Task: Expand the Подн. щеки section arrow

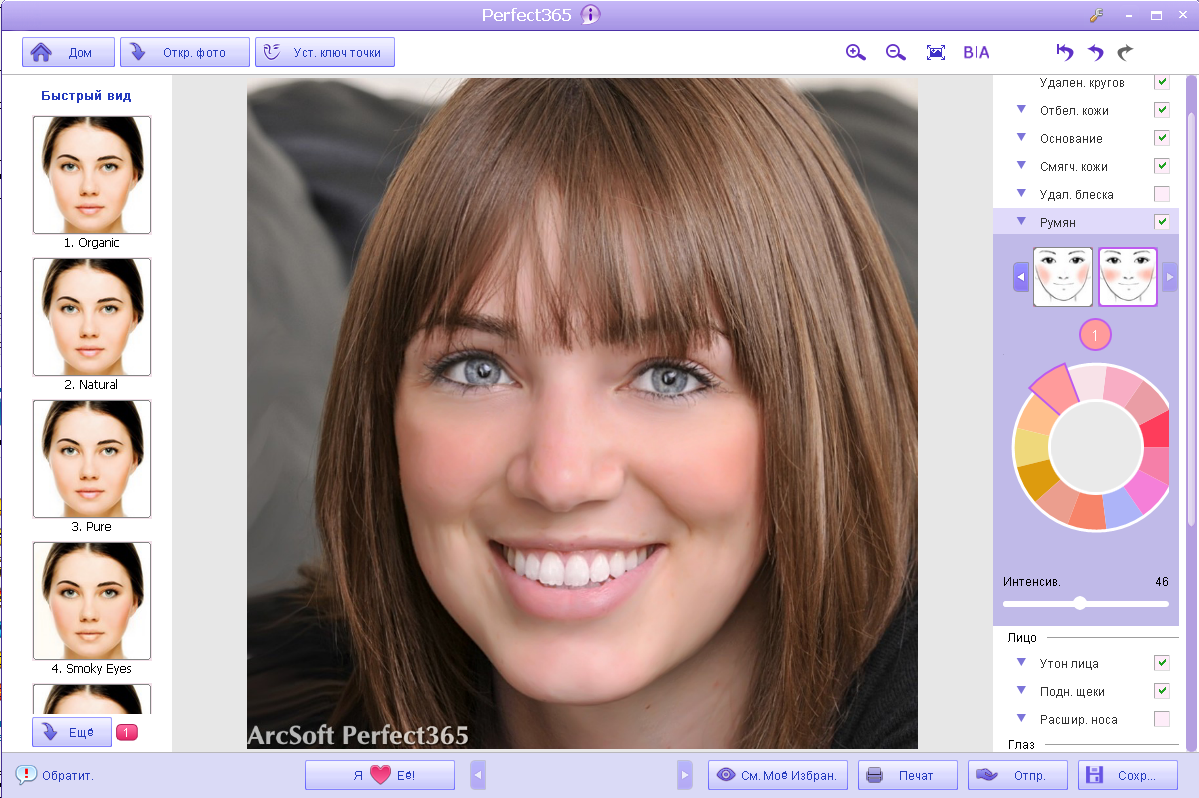Action: (1021, 690)
